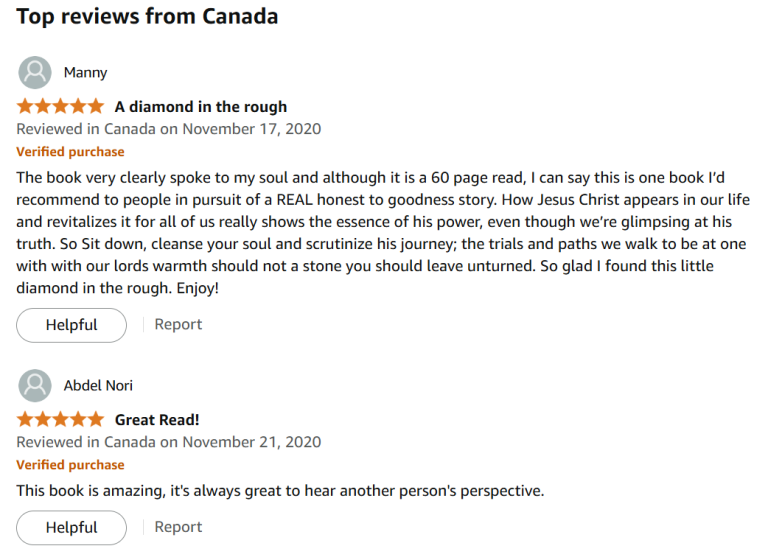Click Abdel Nori's profile avatar icon
Image resolution: width=768 pixels, height=557 pixels.
35,386
